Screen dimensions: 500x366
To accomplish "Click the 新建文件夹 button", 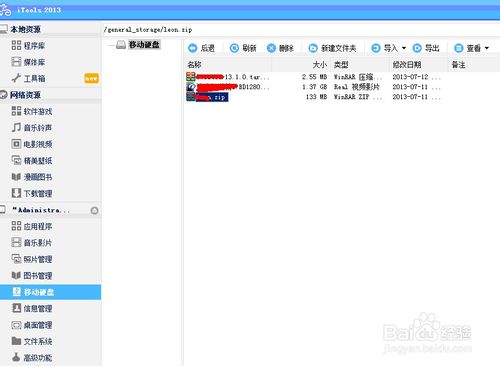I will (x=332, y=48).
